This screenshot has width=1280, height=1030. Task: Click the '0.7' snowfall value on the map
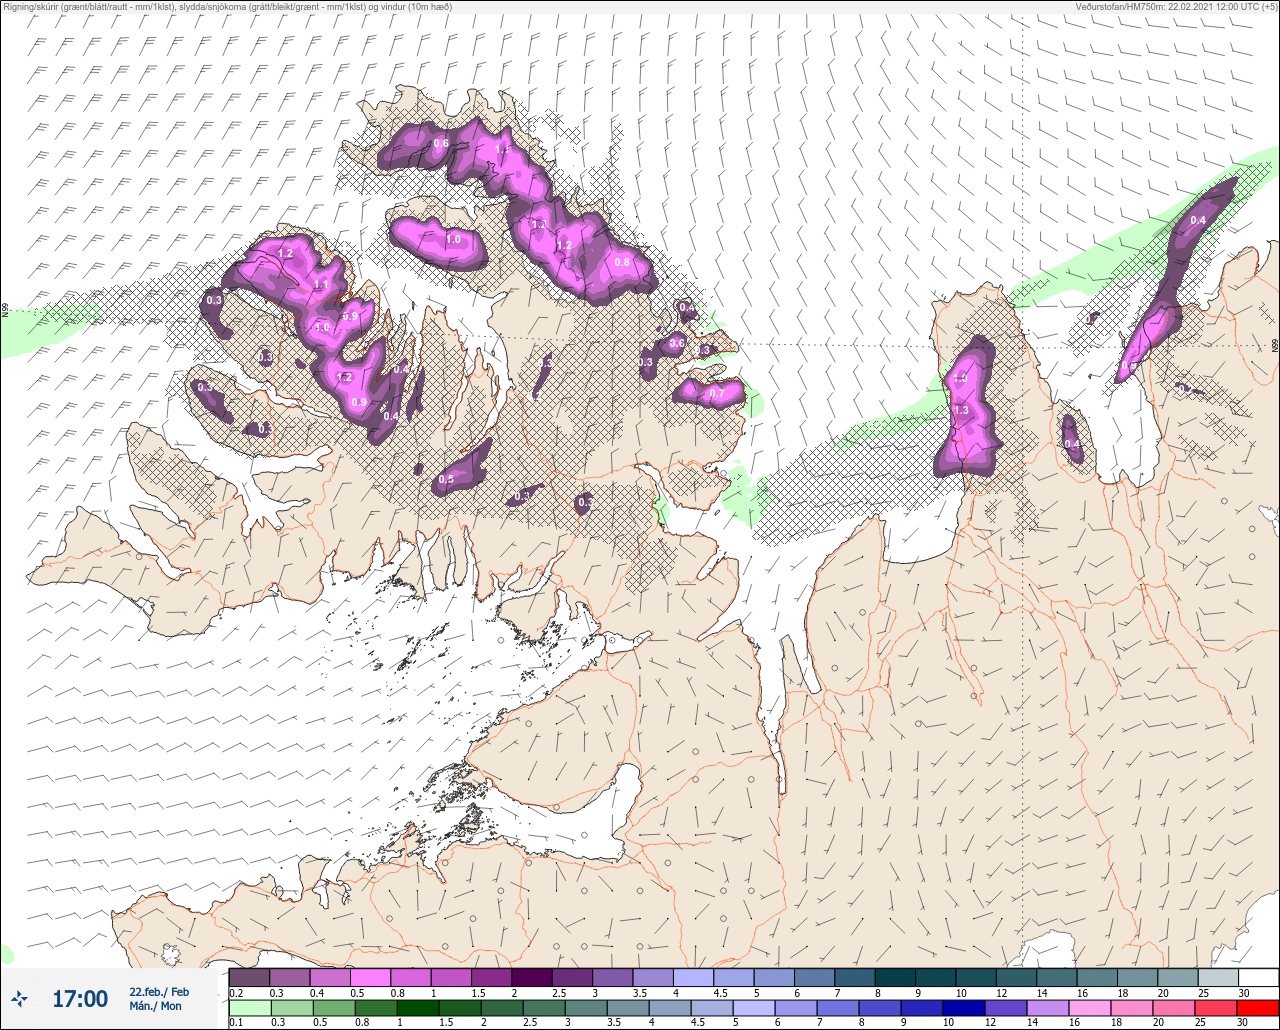tap(716, 394)
